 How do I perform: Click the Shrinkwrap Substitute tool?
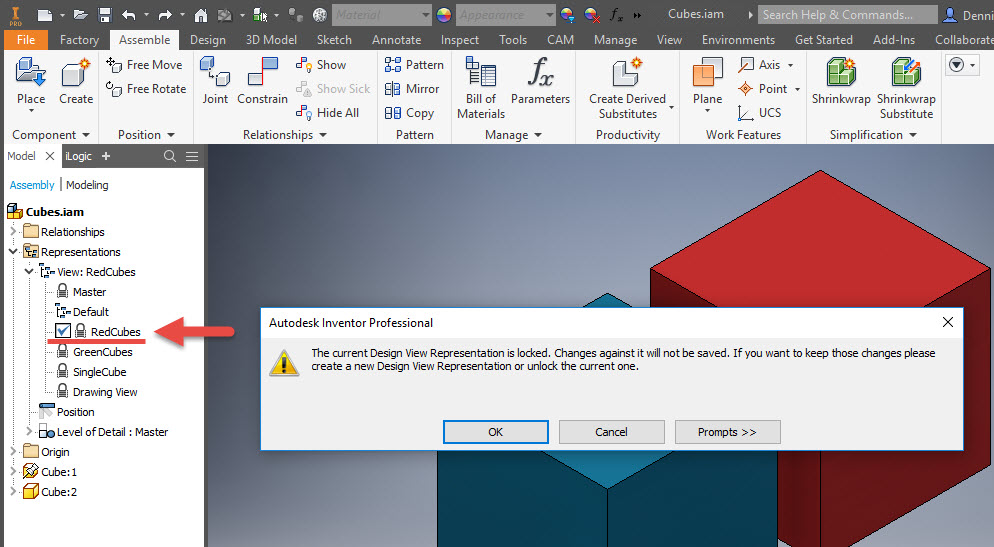pos(906,88)
